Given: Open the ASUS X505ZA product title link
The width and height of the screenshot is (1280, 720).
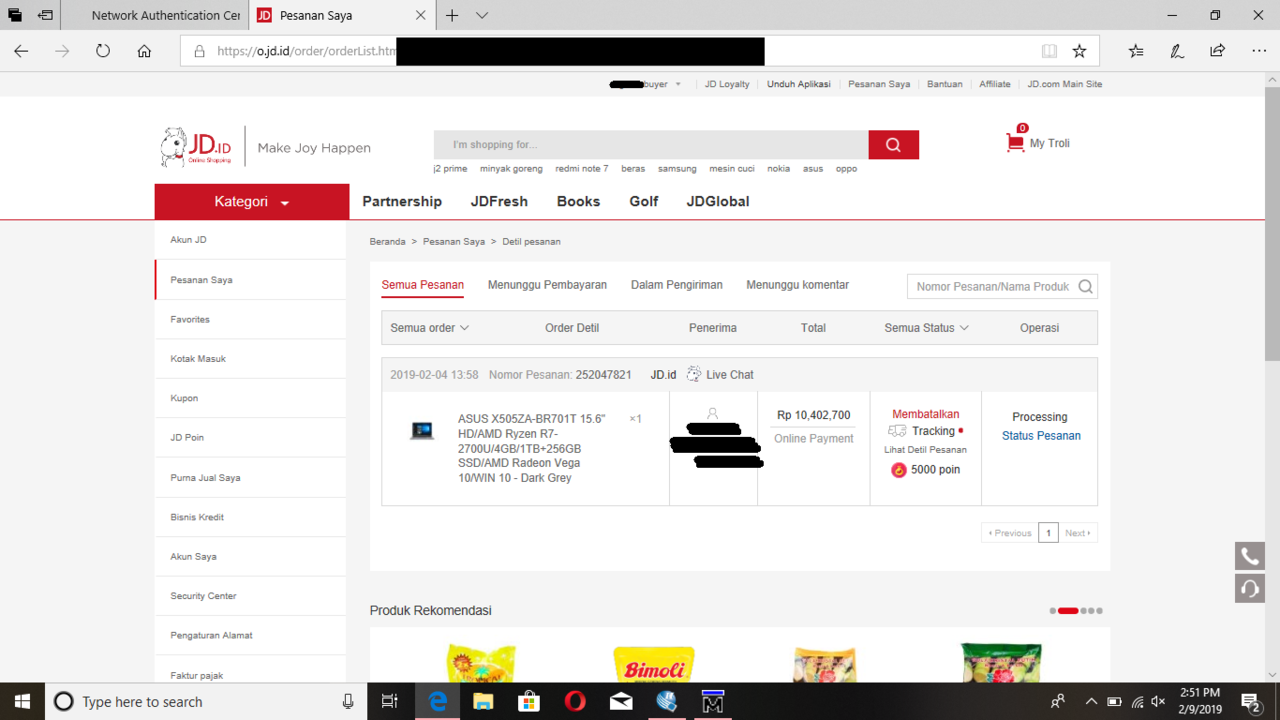Looking at the screenshot, I should 533,448.
